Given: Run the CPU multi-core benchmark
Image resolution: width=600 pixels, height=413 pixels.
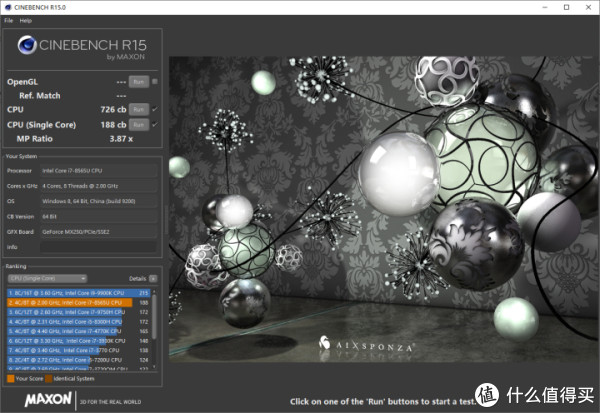Looking at the screenshot, I should 139,109.
